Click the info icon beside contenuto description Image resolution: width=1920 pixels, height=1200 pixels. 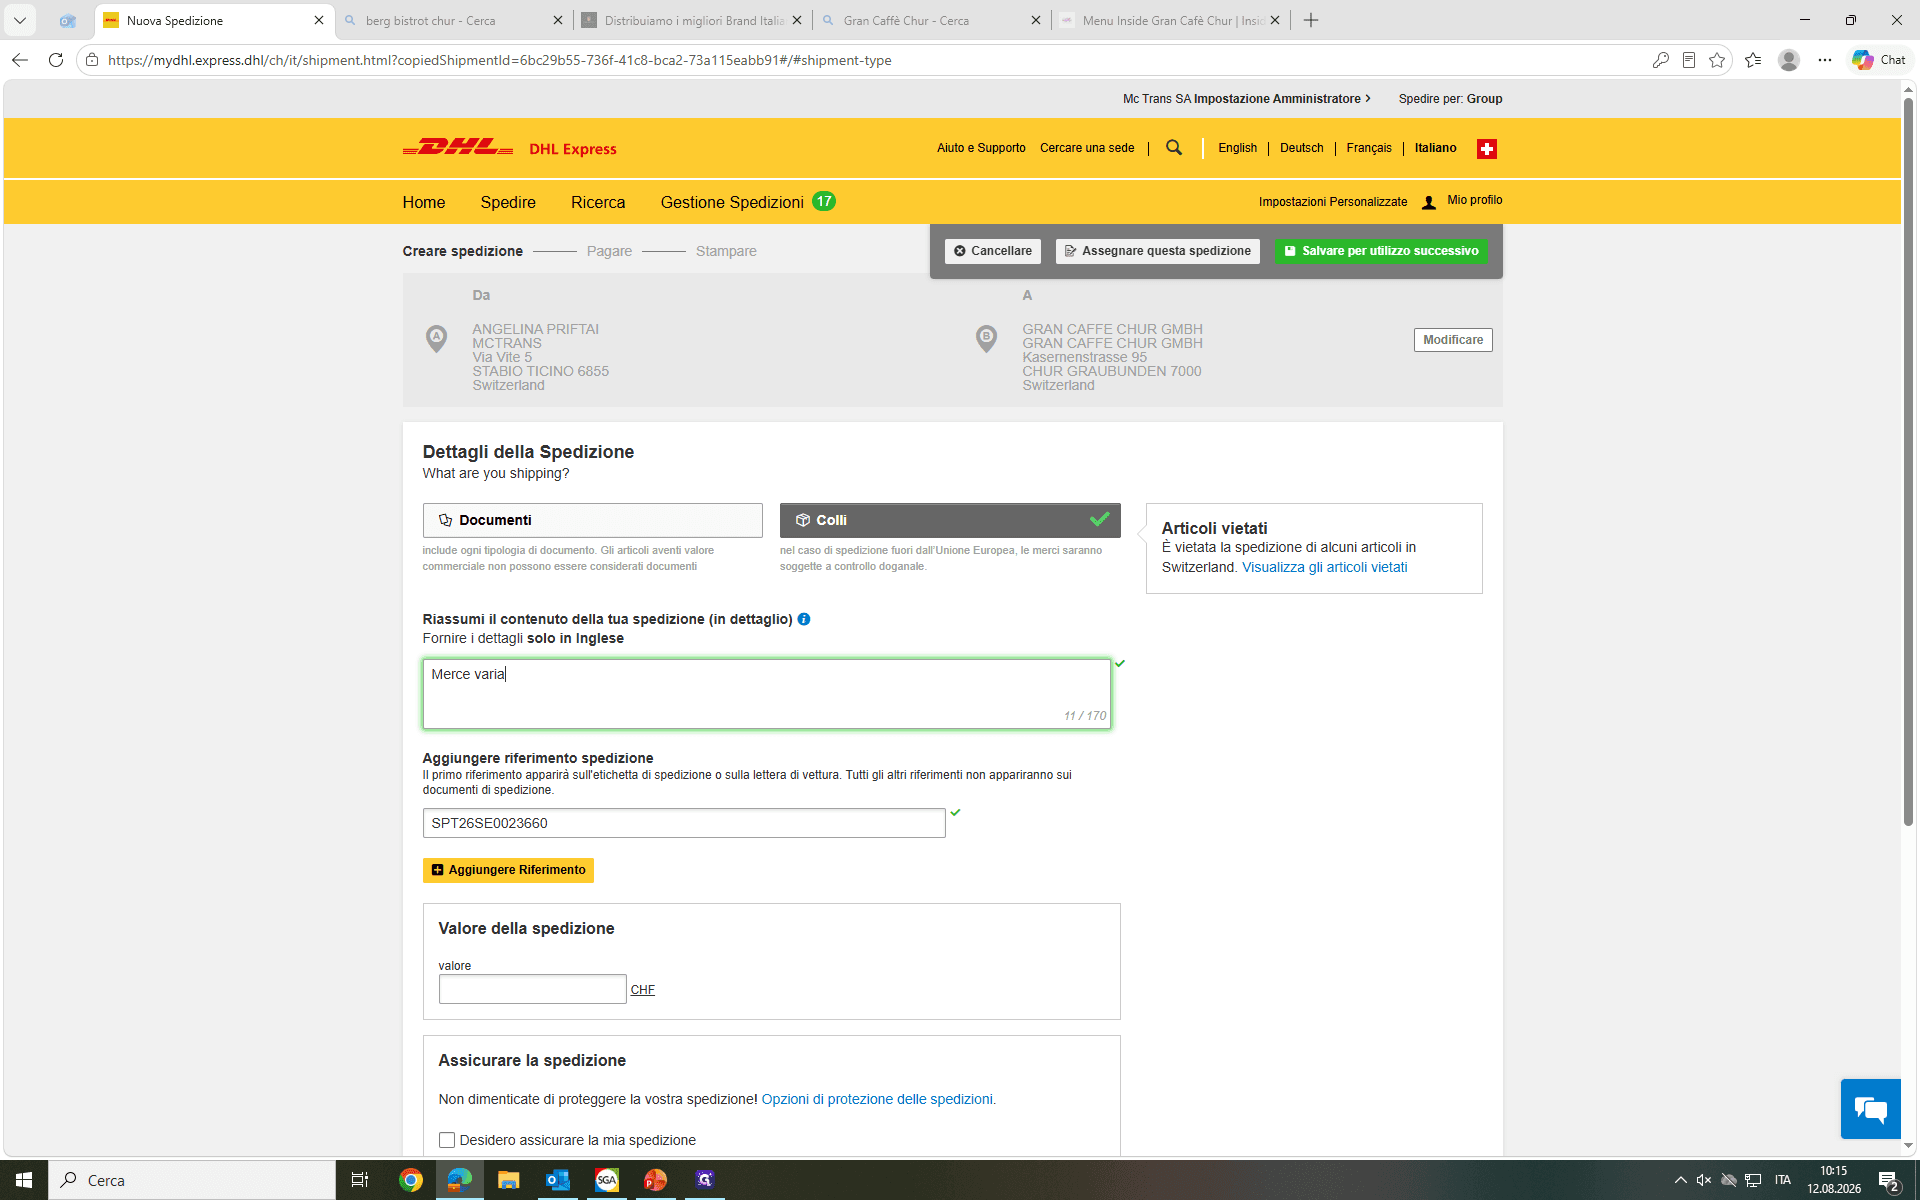tap(804, 619)
